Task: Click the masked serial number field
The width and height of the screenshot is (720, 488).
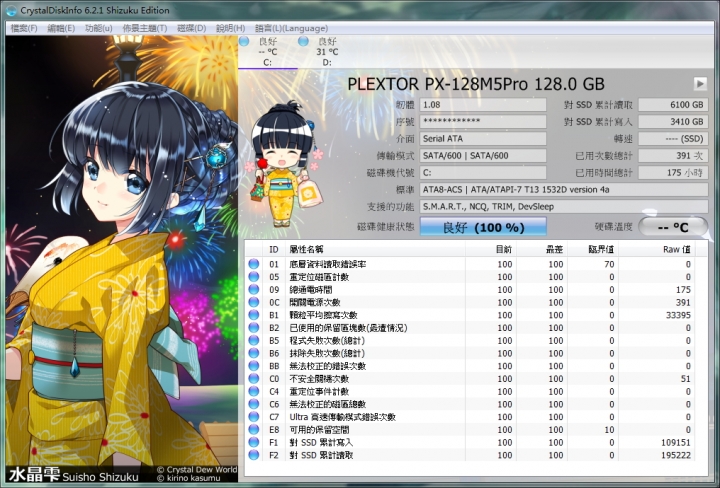Action: point(483,122)
